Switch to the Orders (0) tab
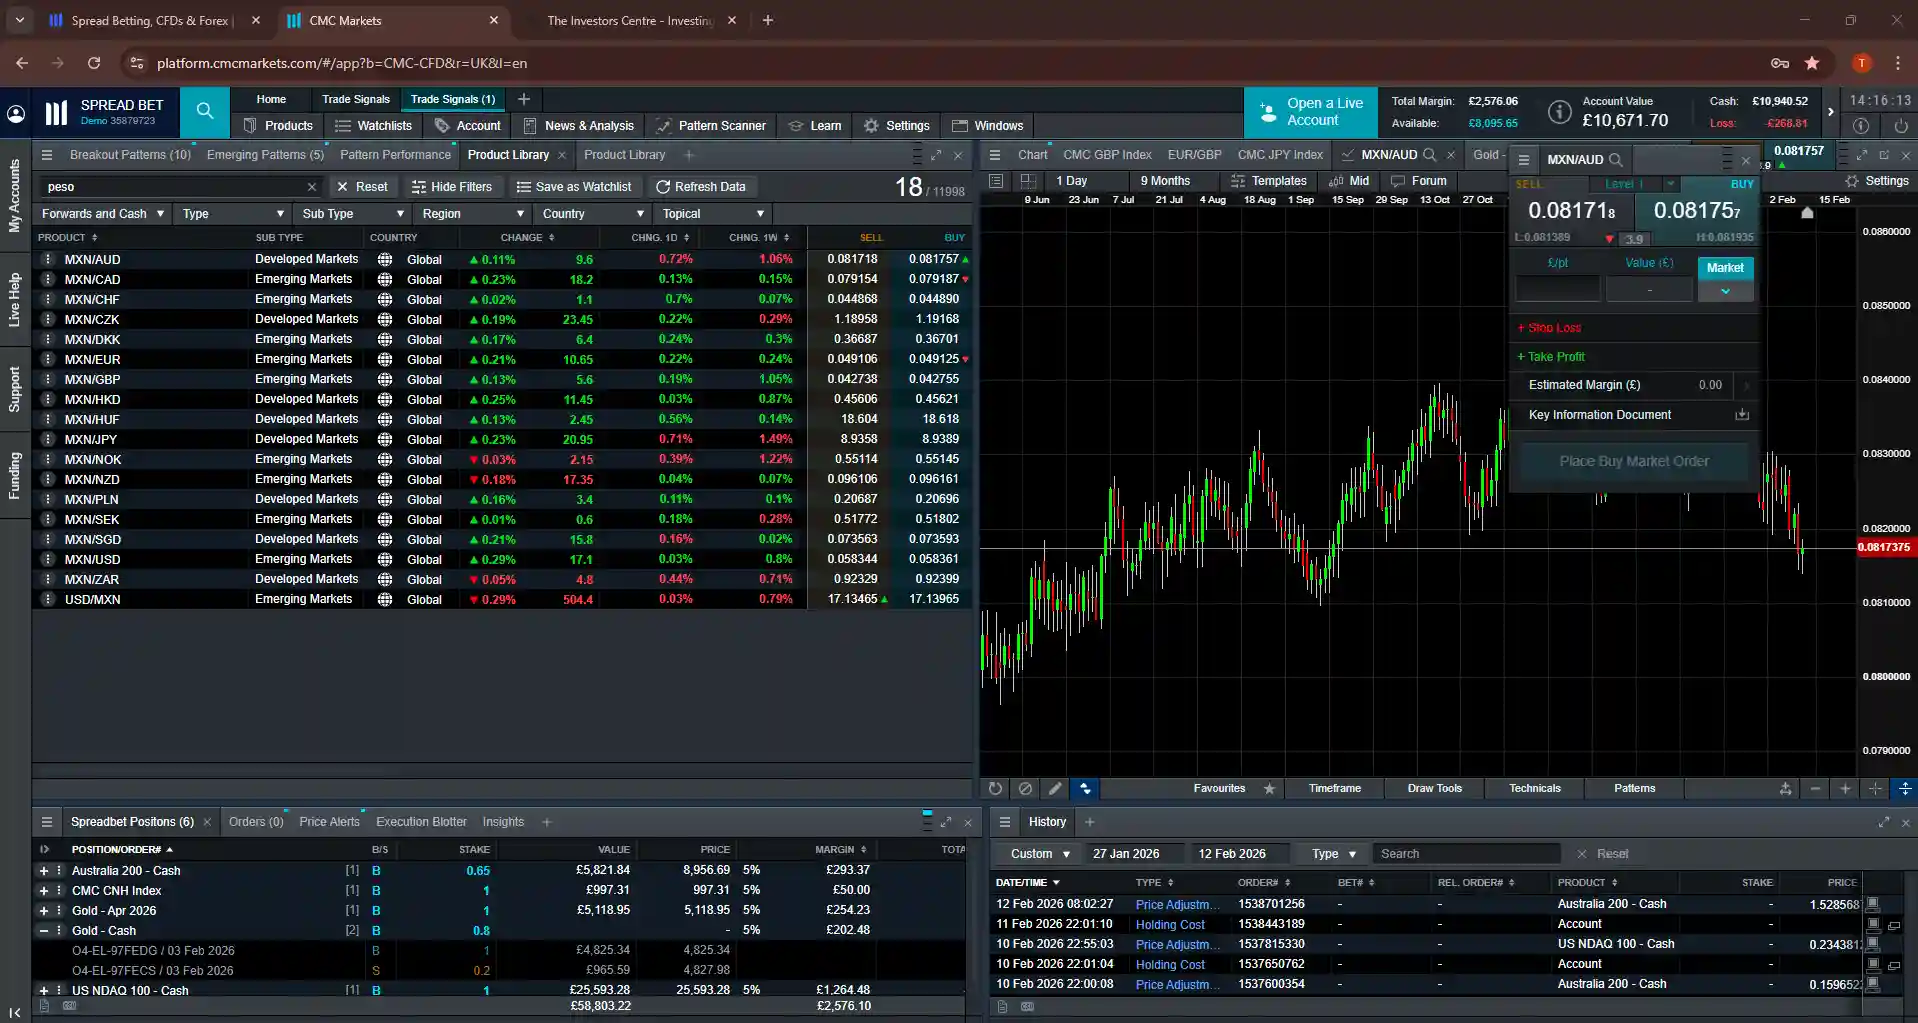 coord(256,821)
